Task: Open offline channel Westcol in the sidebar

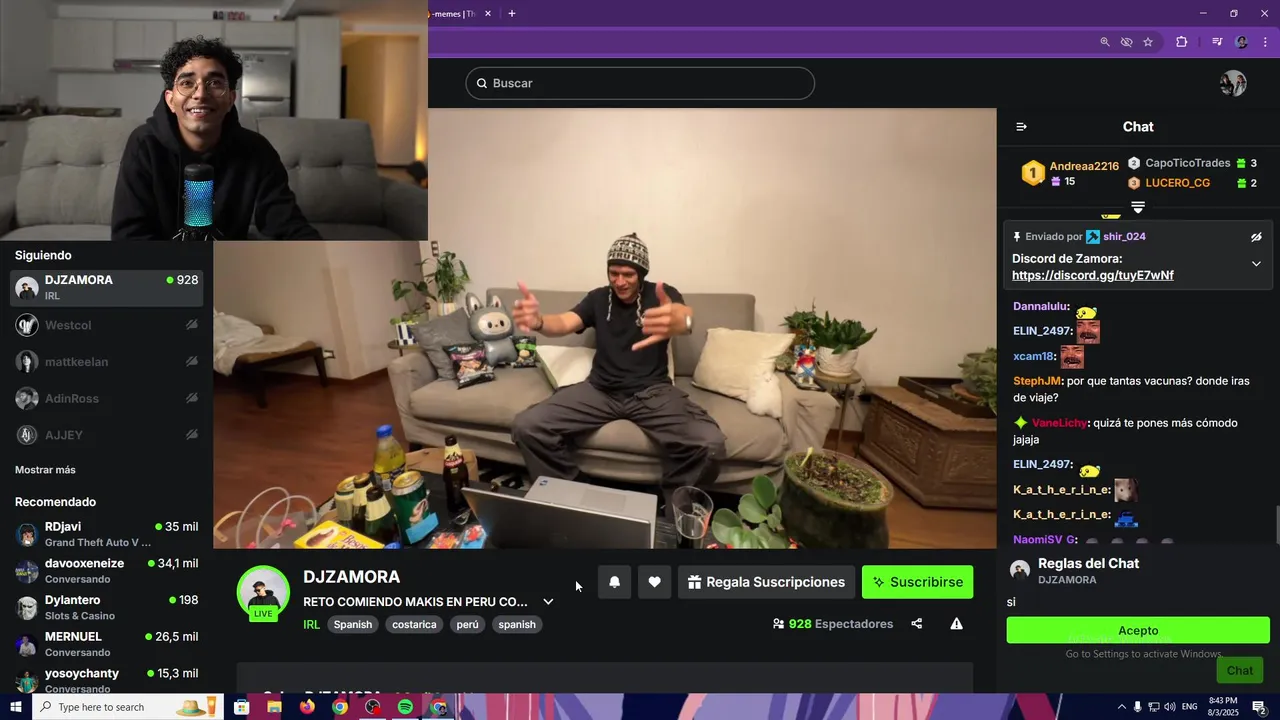Action: (106, 325)
